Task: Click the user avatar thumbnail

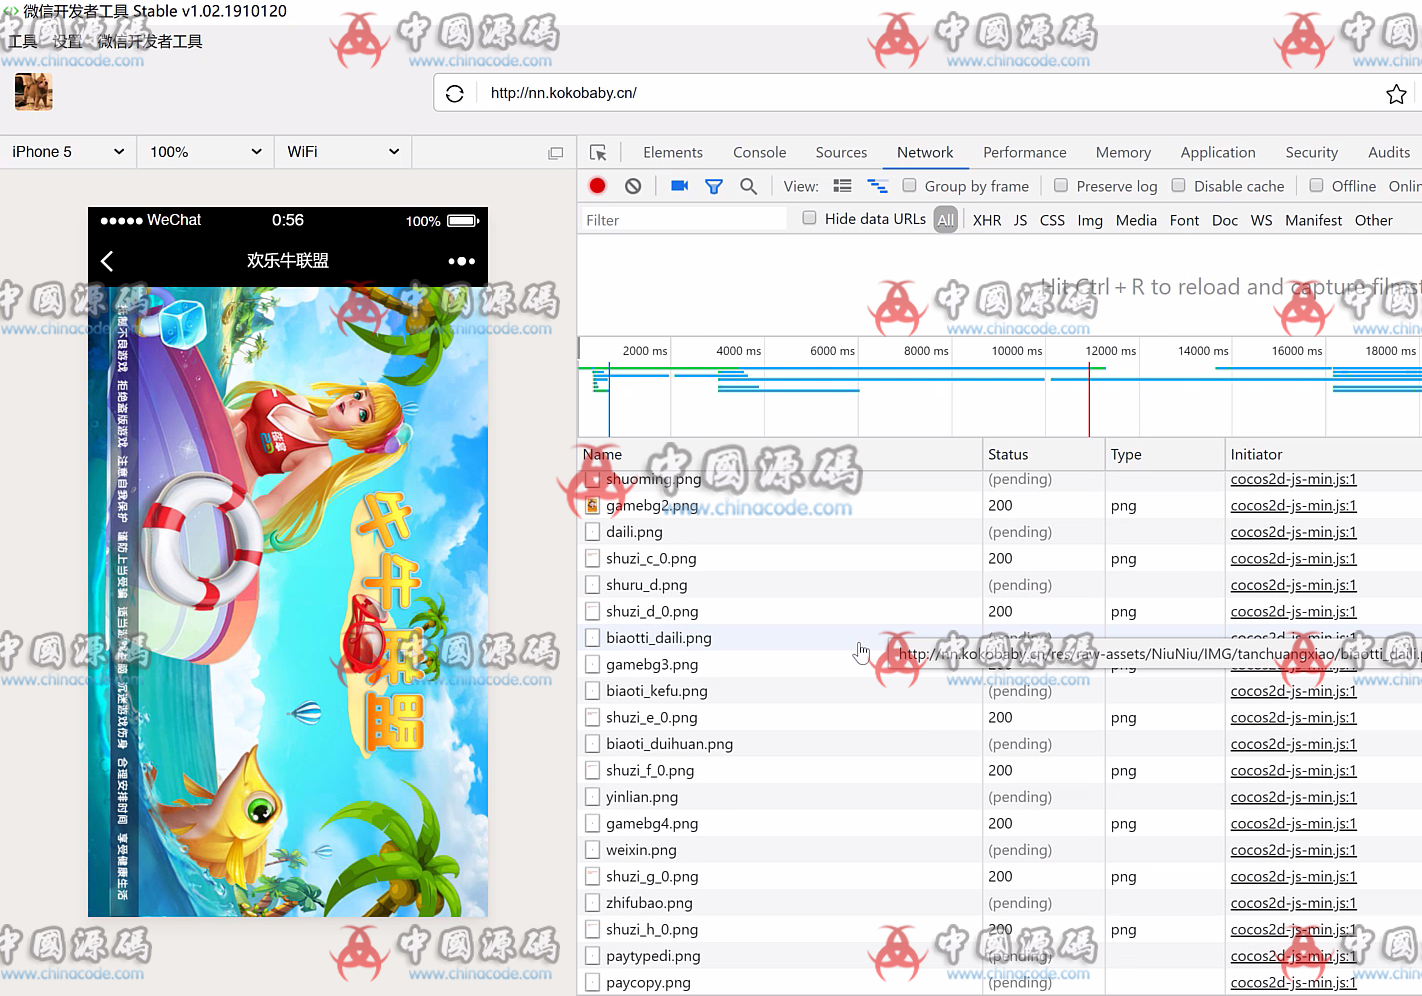Action: point(33,92)
